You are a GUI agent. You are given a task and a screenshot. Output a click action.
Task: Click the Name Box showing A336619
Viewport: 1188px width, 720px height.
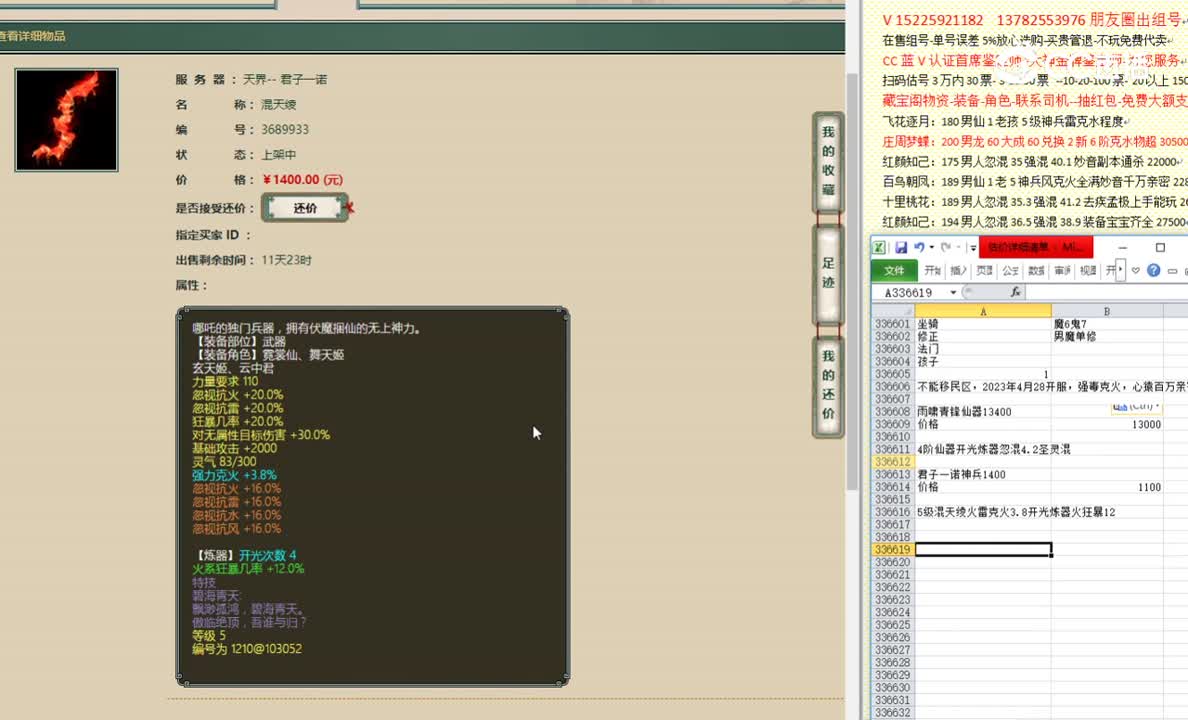(x=909, y=293)
